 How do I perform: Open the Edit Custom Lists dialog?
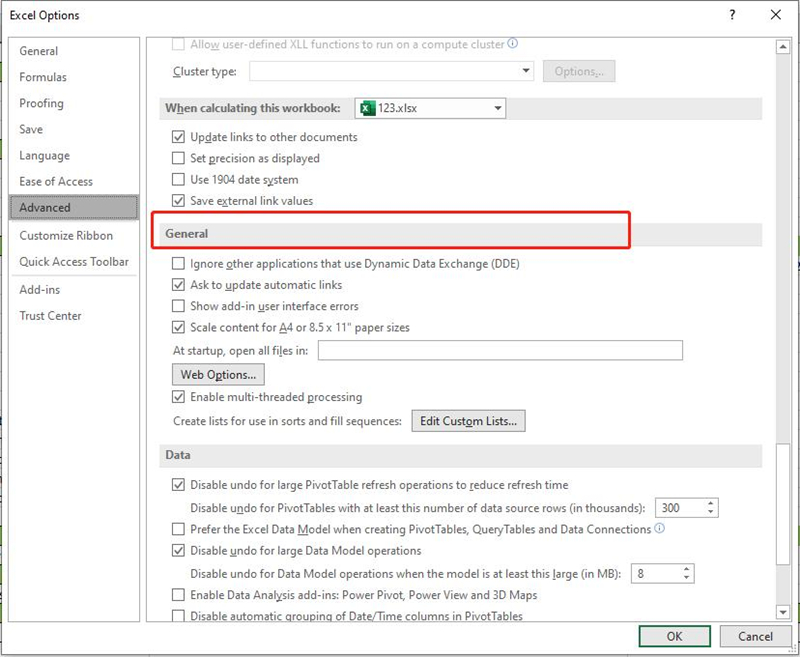point(469,421)
